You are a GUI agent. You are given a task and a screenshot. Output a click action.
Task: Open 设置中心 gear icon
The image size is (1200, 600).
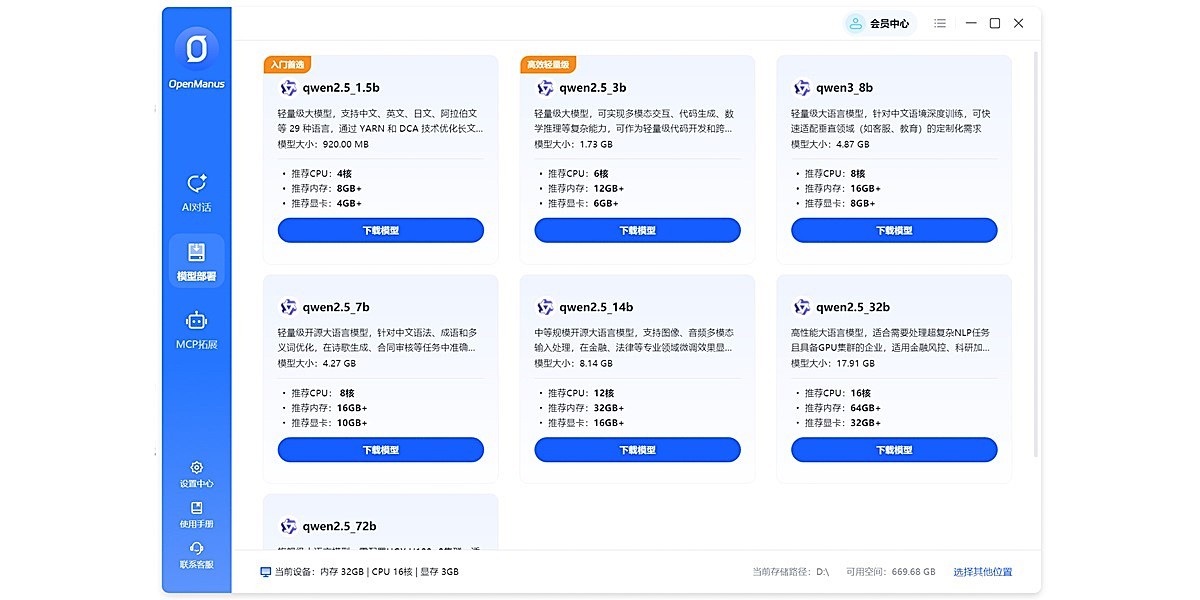[x=196, y=467]
